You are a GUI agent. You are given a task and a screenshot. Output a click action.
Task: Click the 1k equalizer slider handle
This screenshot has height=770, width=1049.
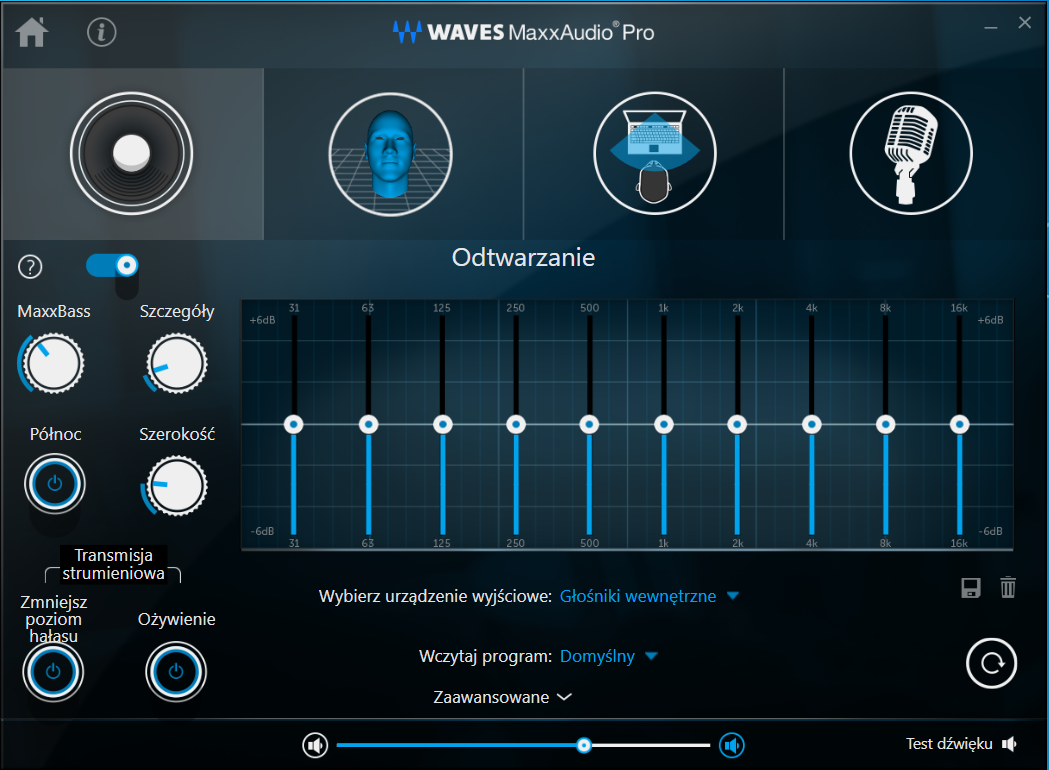click(664, 424)
